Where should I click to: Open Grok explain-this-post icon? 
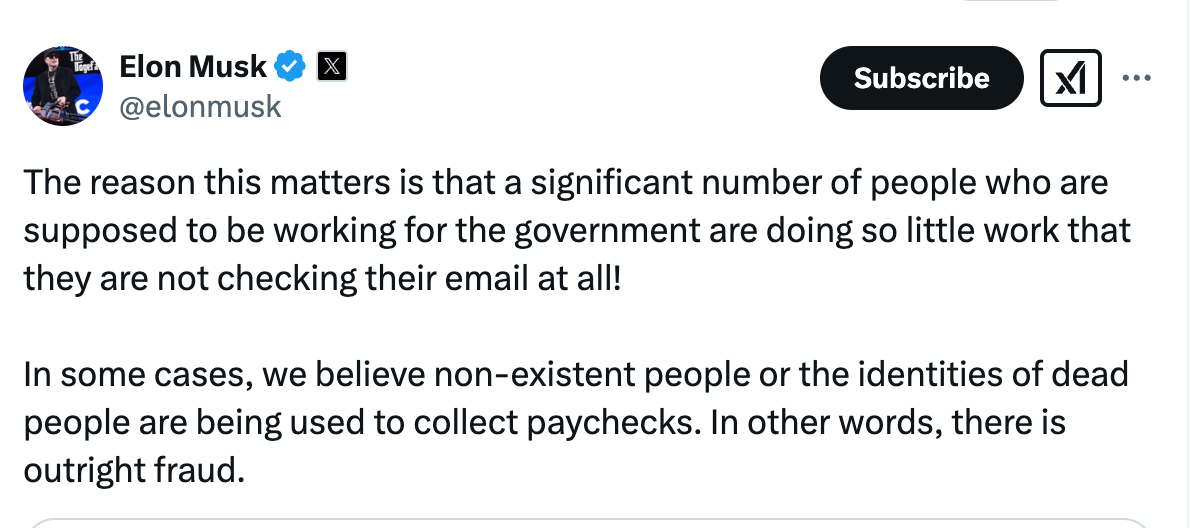pyautogui.click(x=1070, y=78)
